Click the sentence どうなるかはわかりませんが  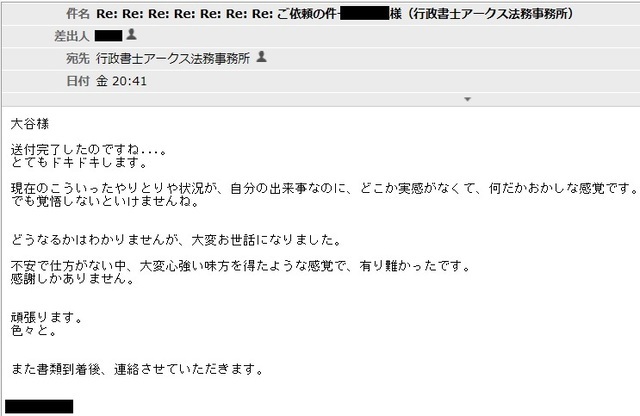click(x=176, y=240)
